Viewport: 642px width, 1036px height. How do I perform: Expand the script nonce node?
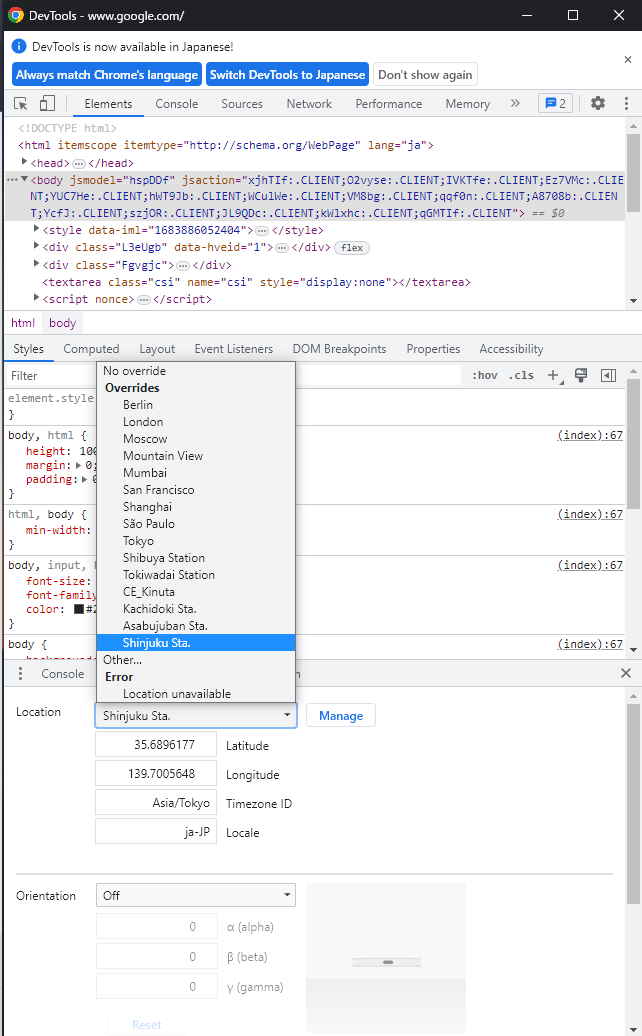(x=36, y=298)
